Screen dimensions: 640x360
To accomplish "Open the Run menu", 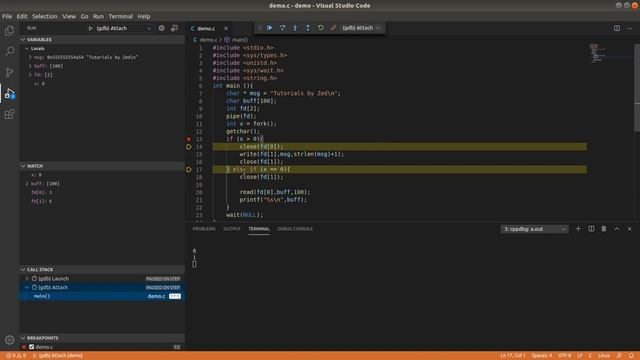I will 98,16.
